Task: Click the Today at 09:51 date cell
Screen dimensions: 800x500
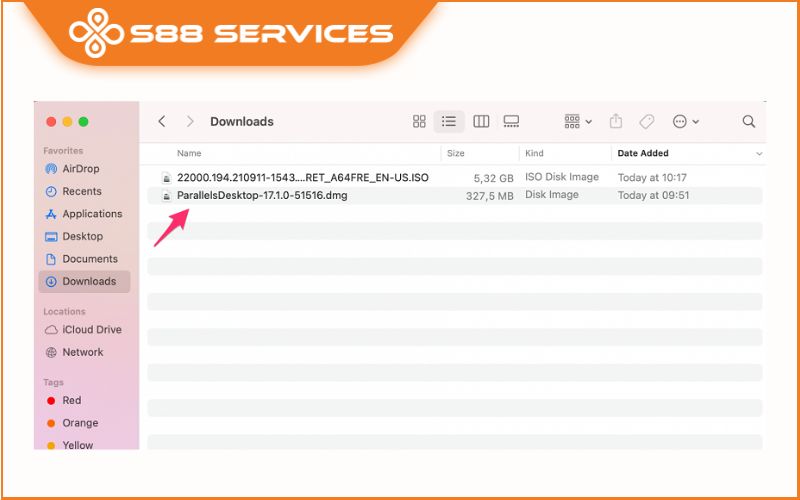Action: 652,195
